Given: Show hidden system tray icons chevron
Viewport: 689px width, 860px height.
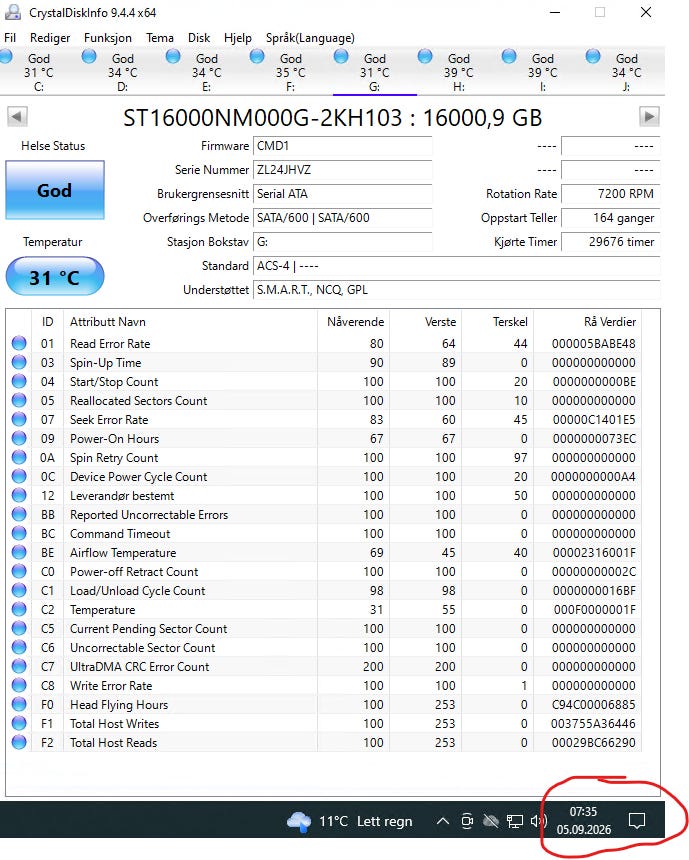Looking at the screenshot, I should (x=443, y=821).
